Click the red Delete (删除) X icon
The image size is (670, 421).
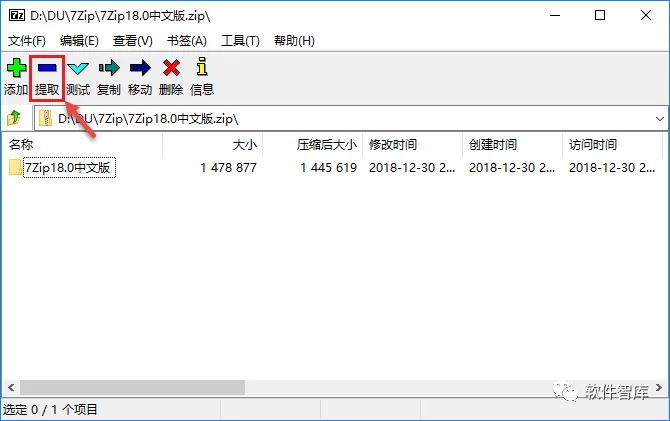(x=171, y=68)
